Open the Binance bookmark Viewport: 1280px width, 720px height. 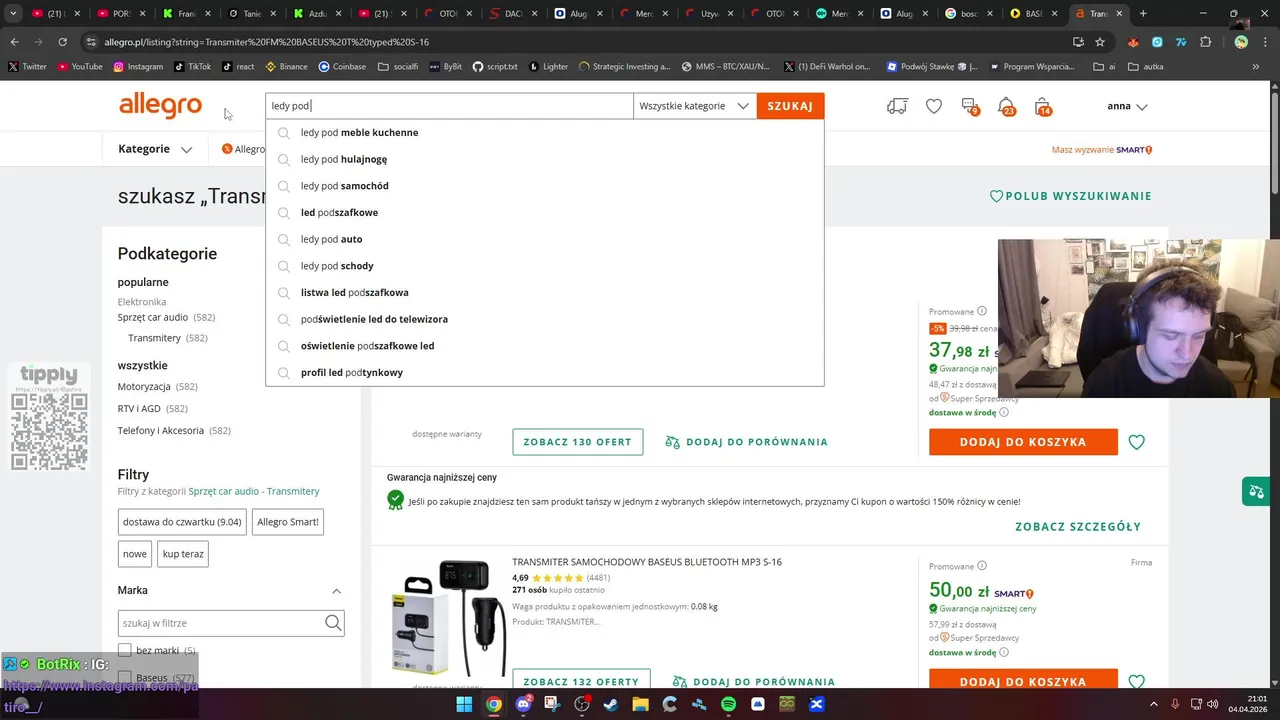tap(286, 66)
